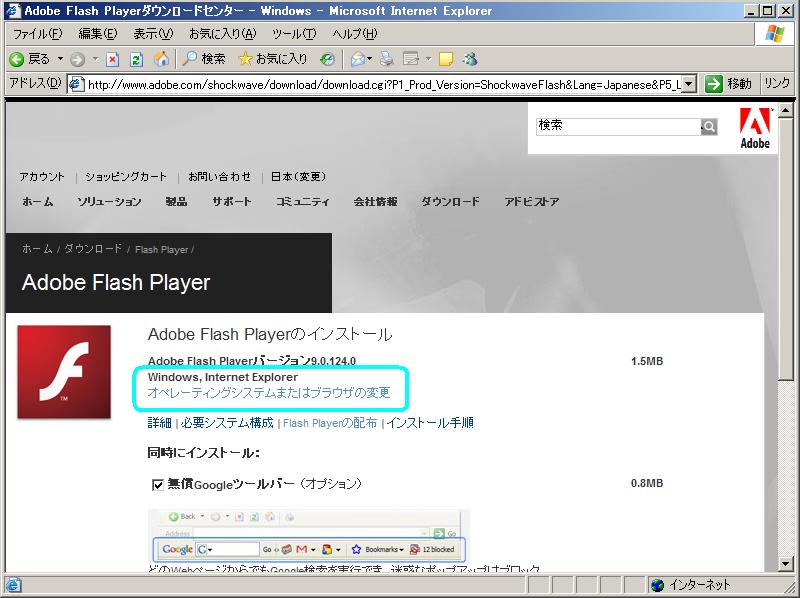Open the ファイル(F) menu
Image resolution: width=800 pixels, height=598 pixels.
point(37,34)
